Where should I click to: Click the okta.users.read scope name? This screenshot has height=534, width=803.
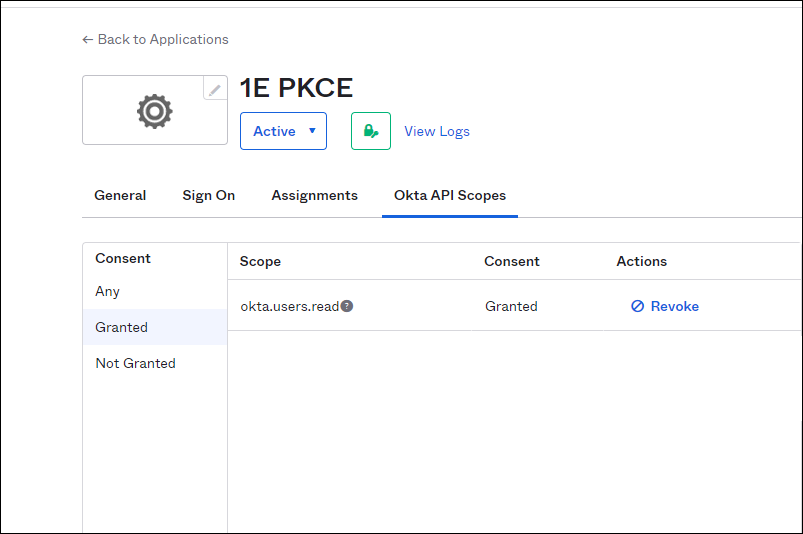point(289,306)
